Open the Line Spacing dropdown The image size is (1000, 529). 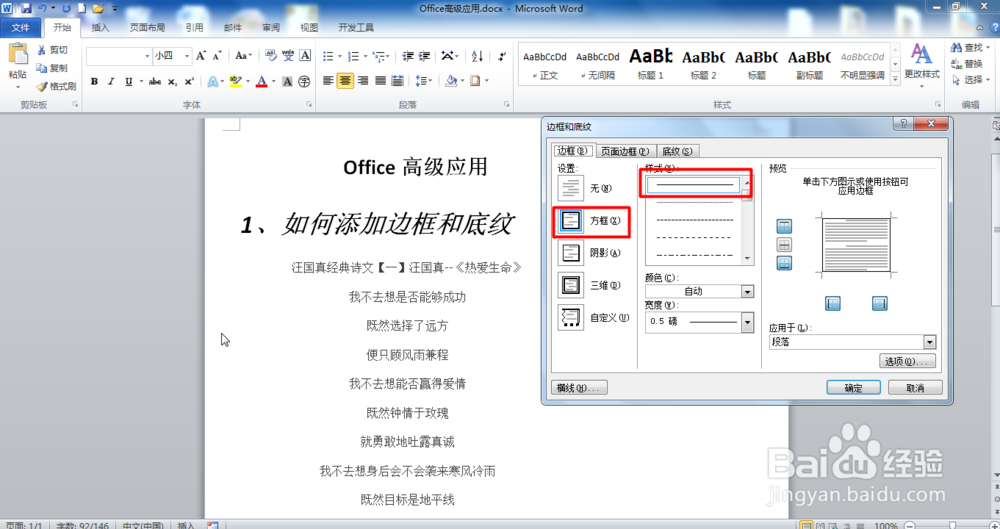pos(423,81)
